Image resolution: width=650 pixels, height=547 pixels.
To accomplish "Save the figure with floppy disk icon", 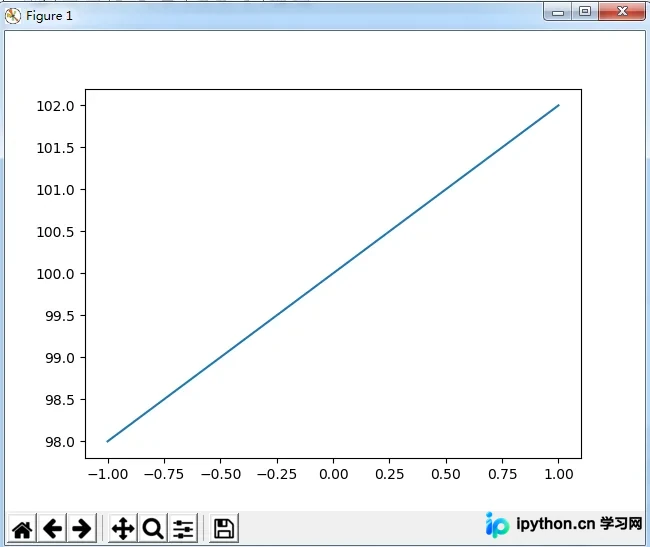I will [x=224, y=528].
